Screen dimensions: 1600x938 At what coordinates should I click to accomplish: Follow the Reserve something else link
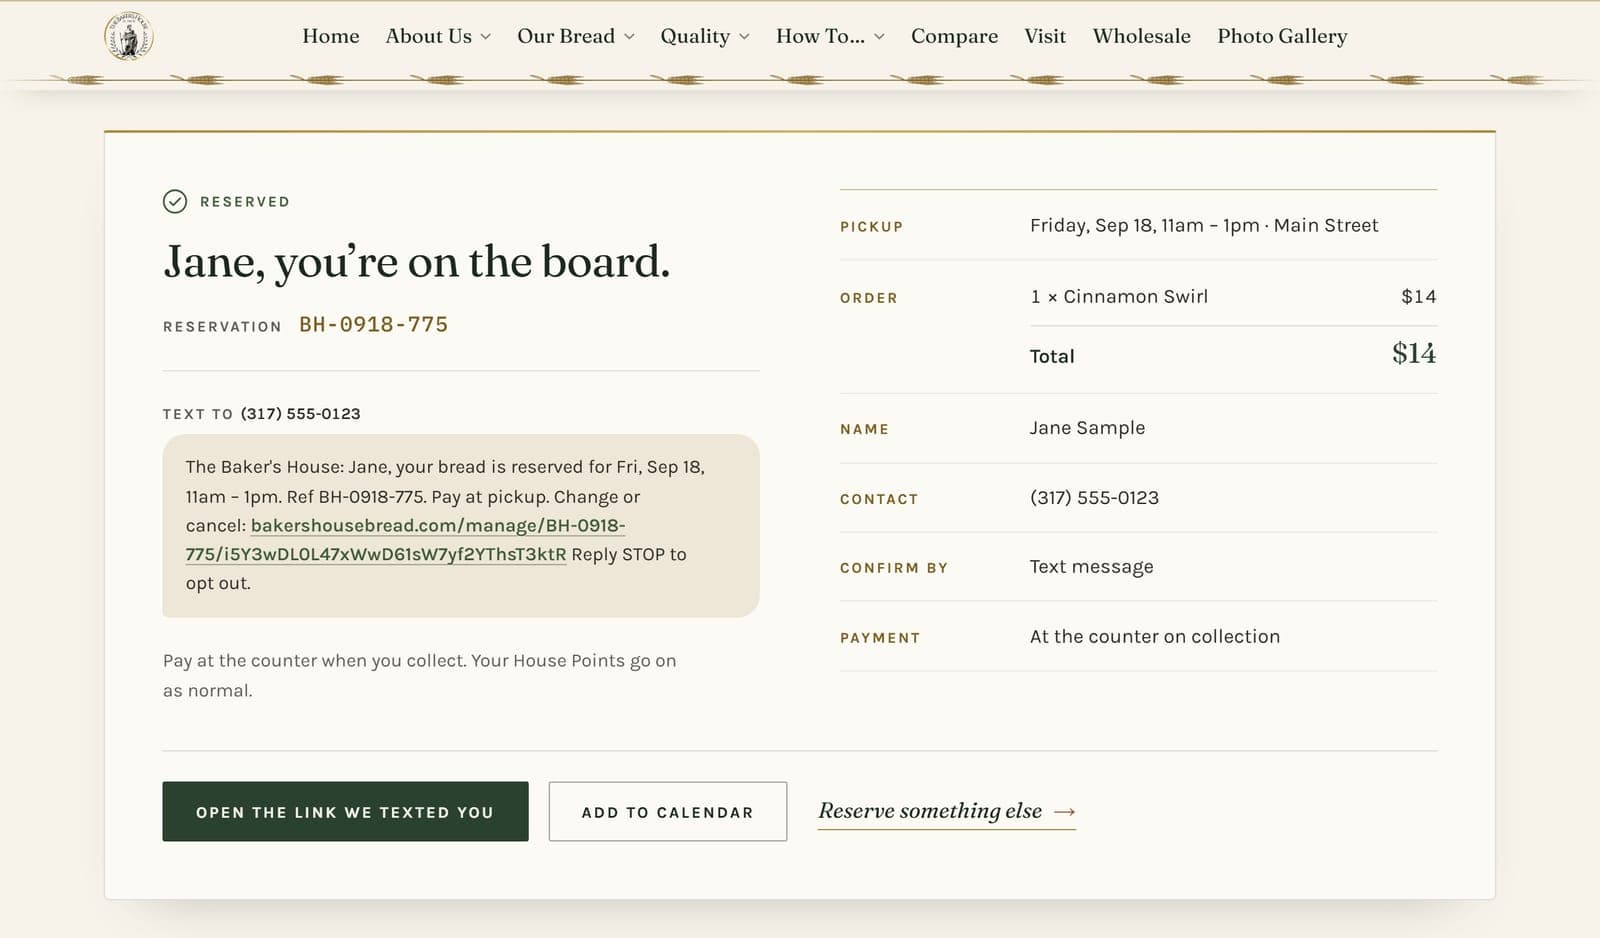point(947,812)
